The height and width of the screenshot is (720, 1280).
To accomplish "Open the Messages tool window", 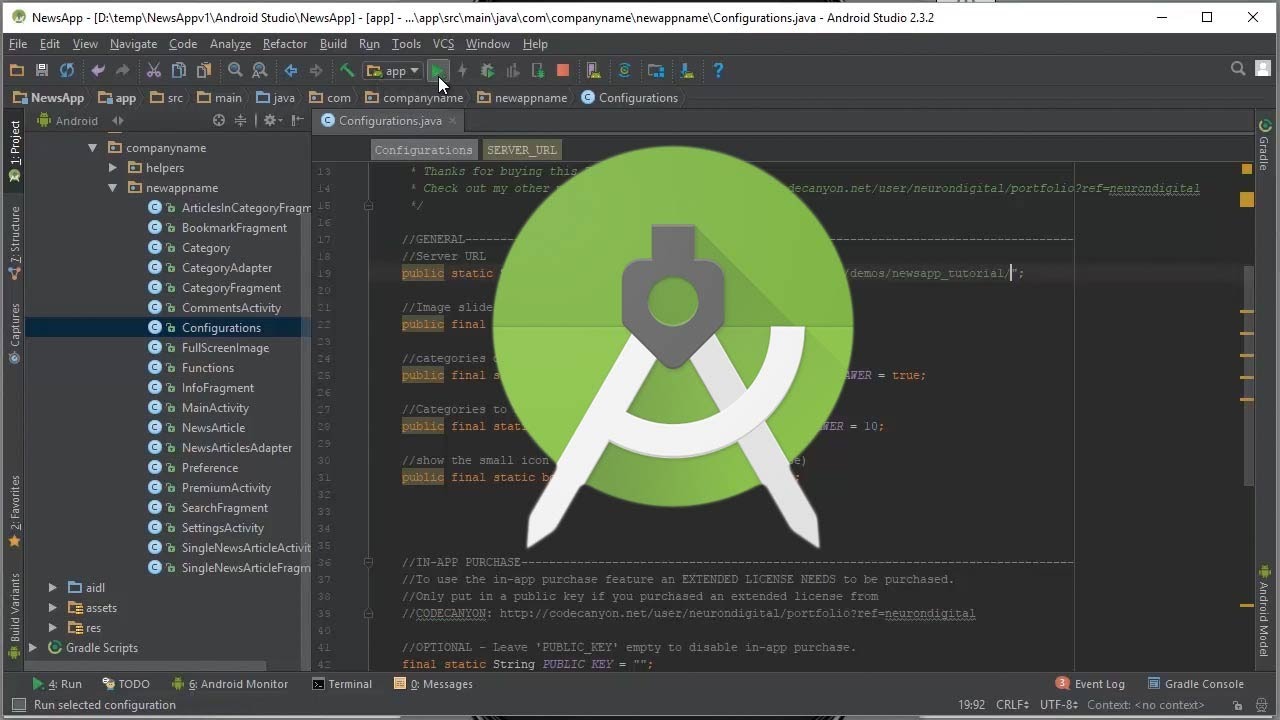I will click(434, 684).
